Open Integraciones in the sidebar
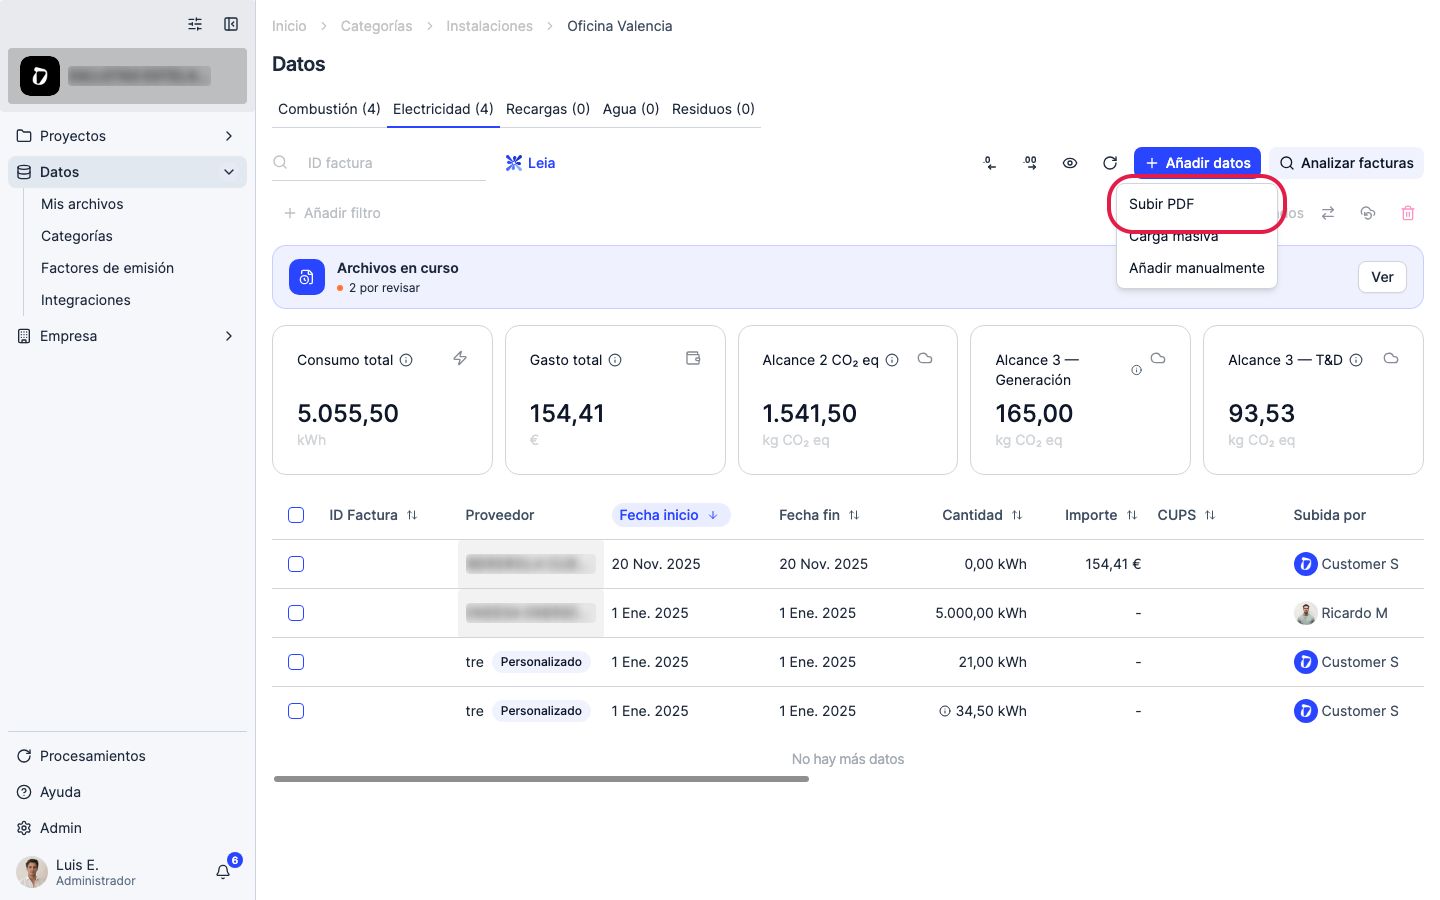This screenshot has width=1440, height=900. (x=85, y=300)
